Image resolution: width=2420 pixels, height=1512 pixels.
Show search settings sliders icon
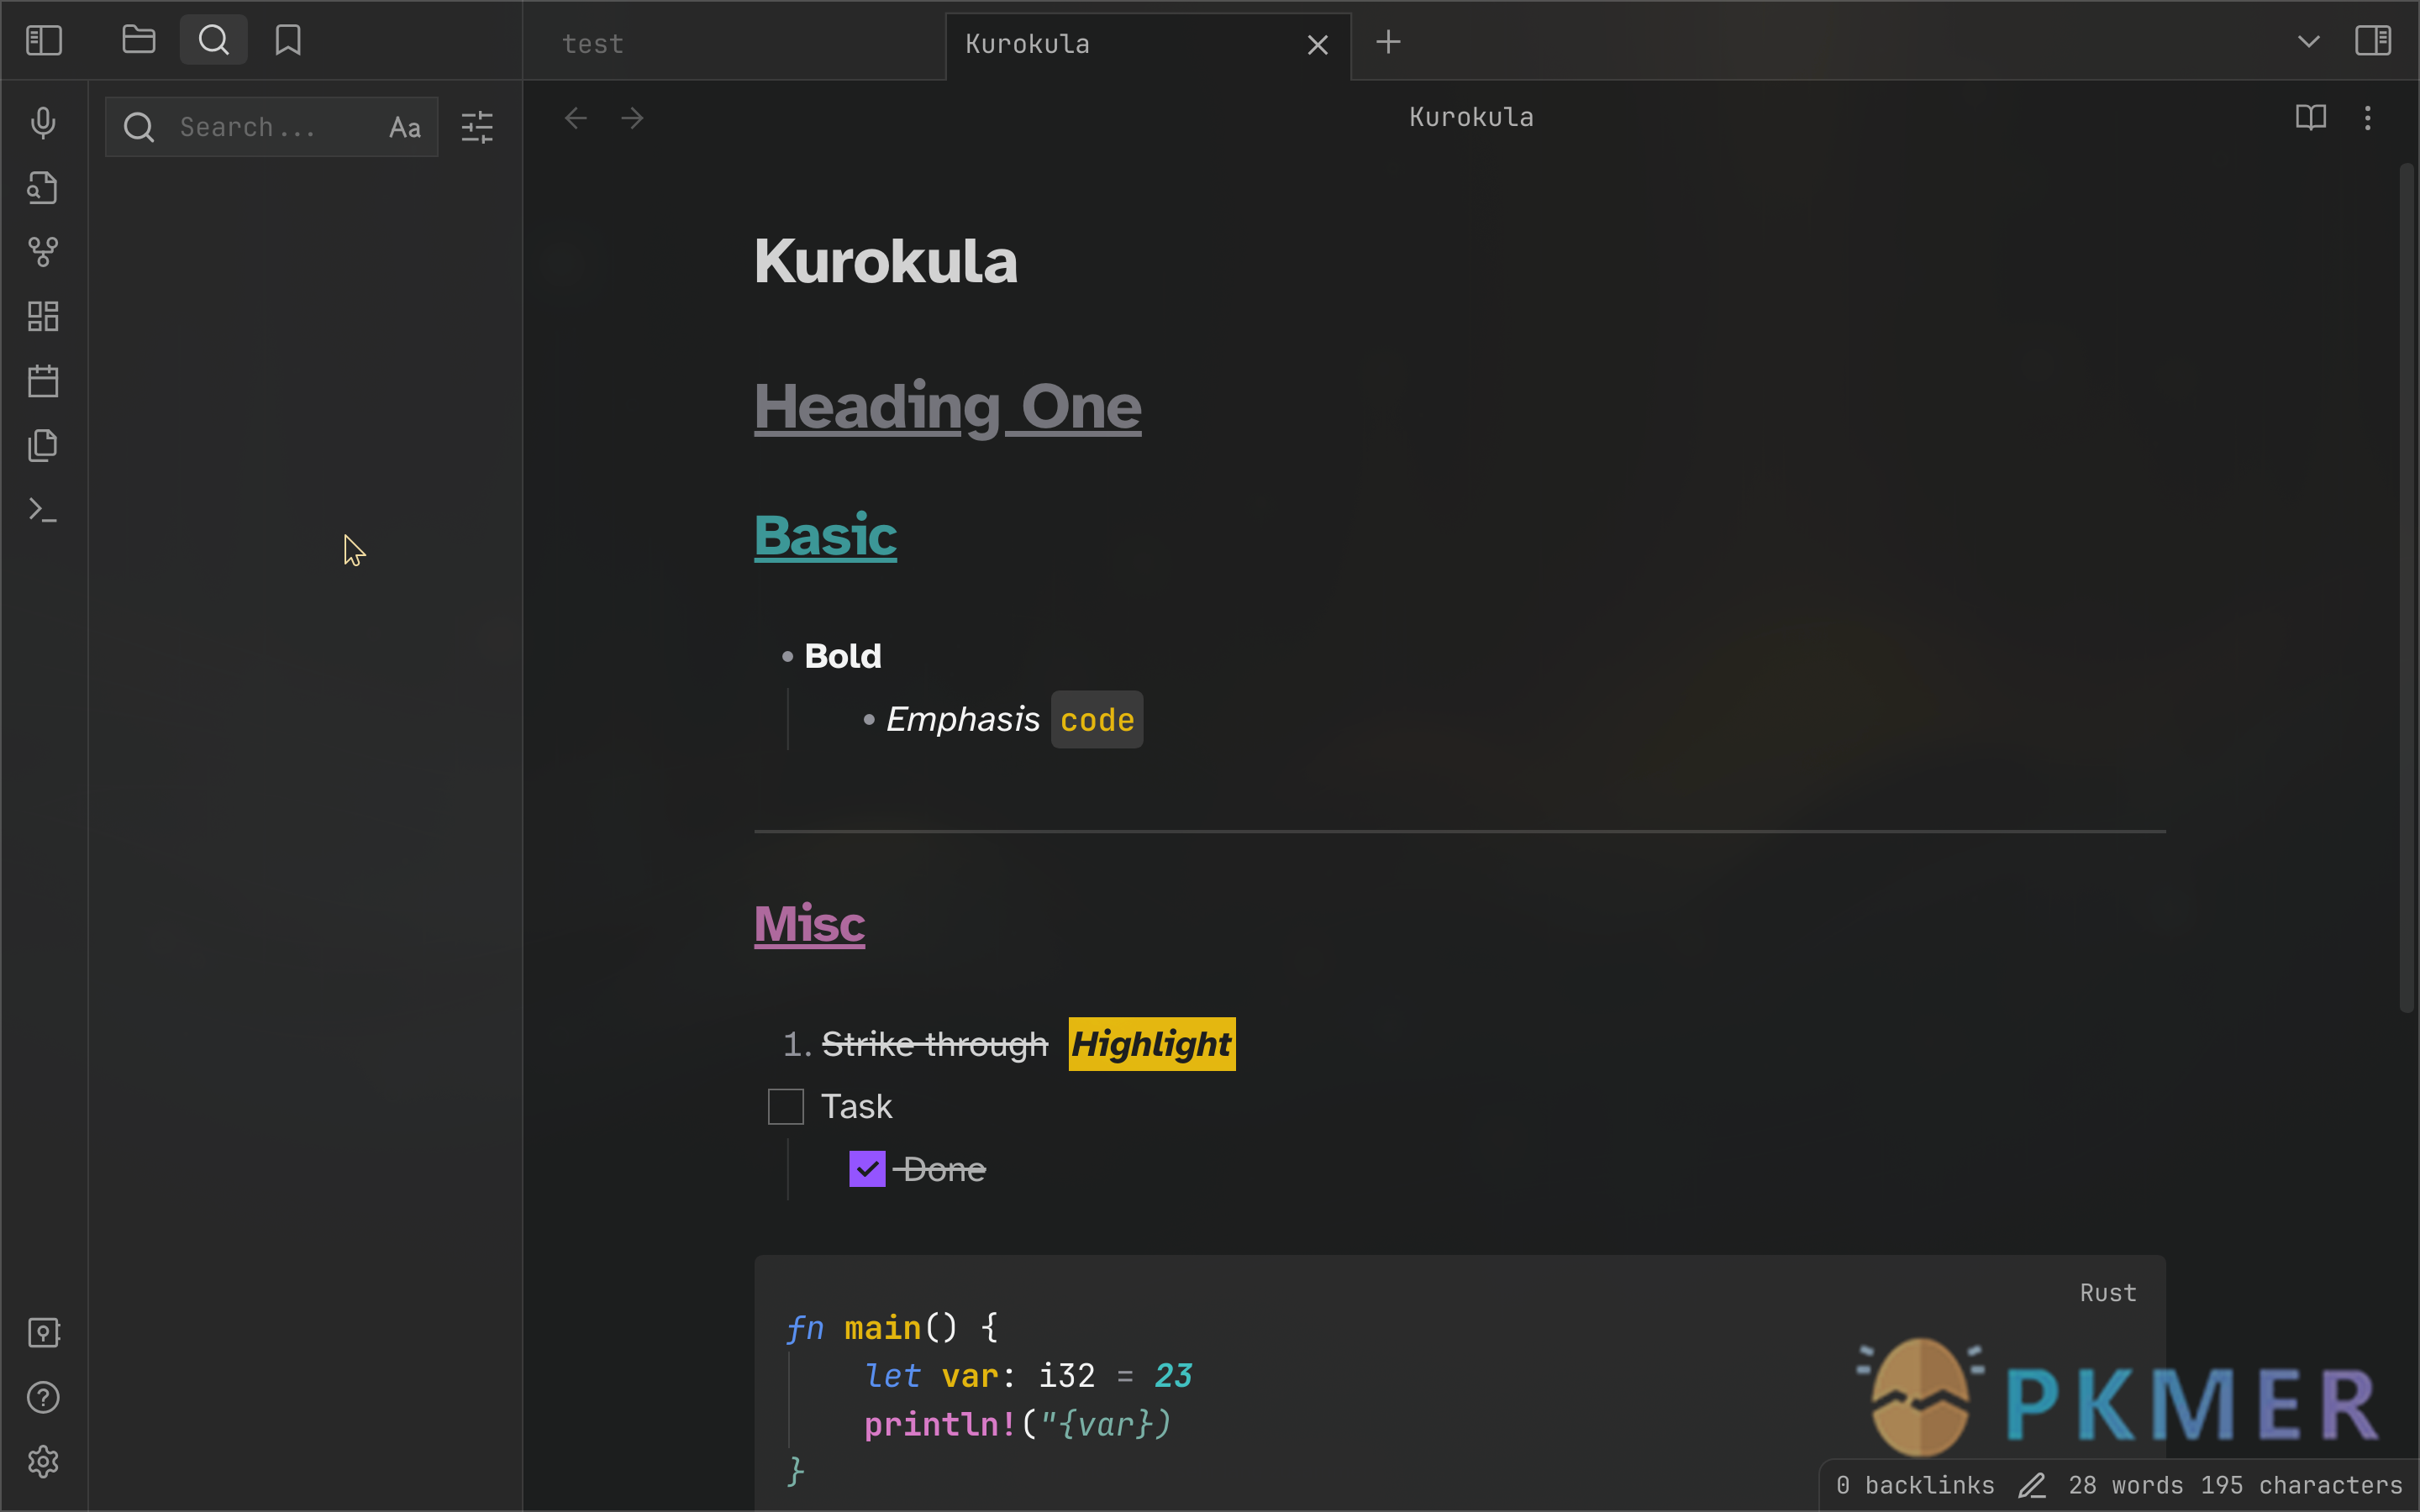(x=477, y=127)
